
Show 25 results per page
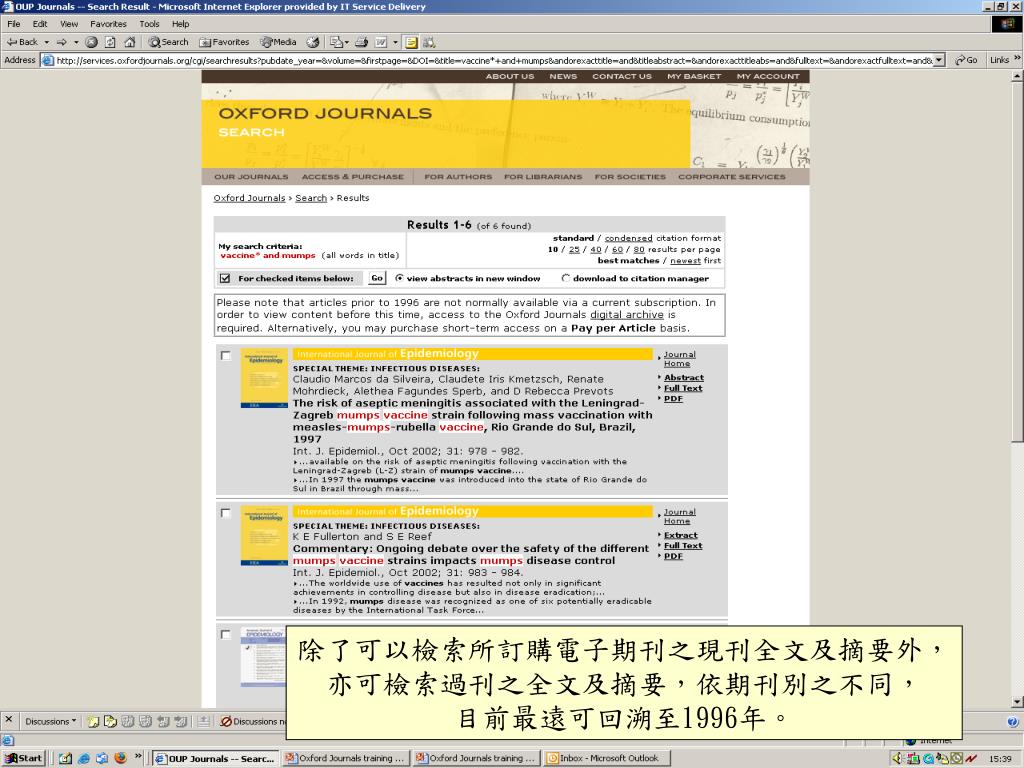click(574, 249)
